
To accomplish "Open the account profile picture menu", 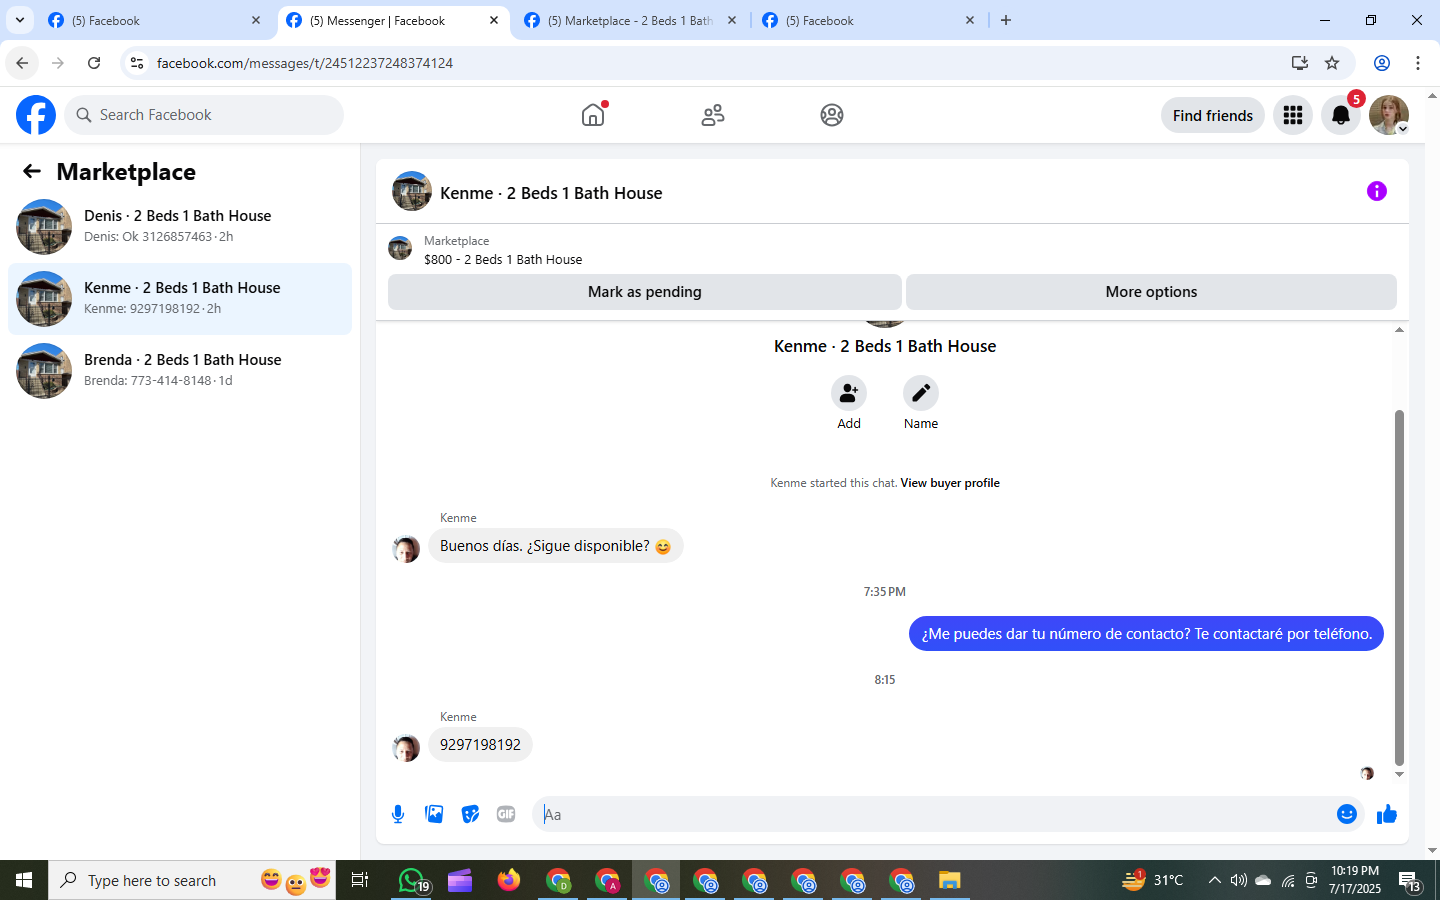I will click(1389, 115).
